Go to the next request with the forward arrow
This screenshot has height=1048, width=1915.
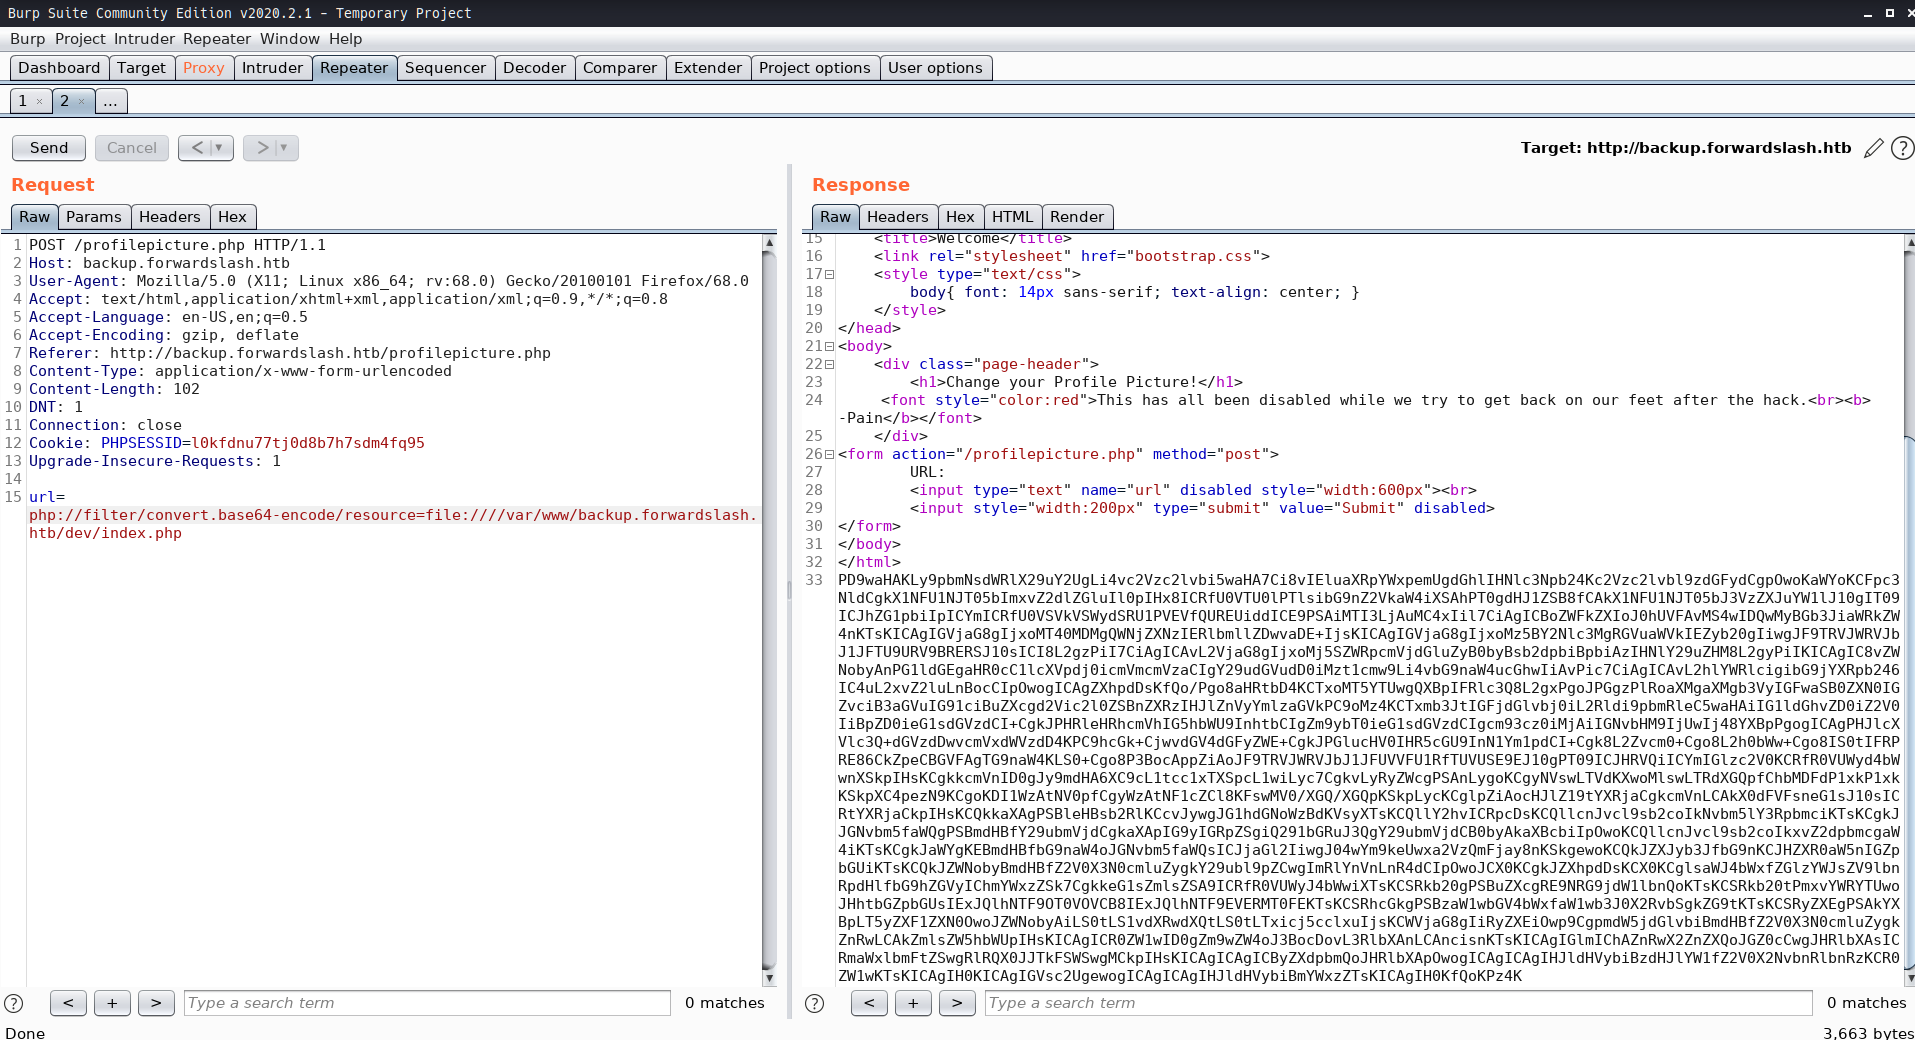click(x=262, y=148)
